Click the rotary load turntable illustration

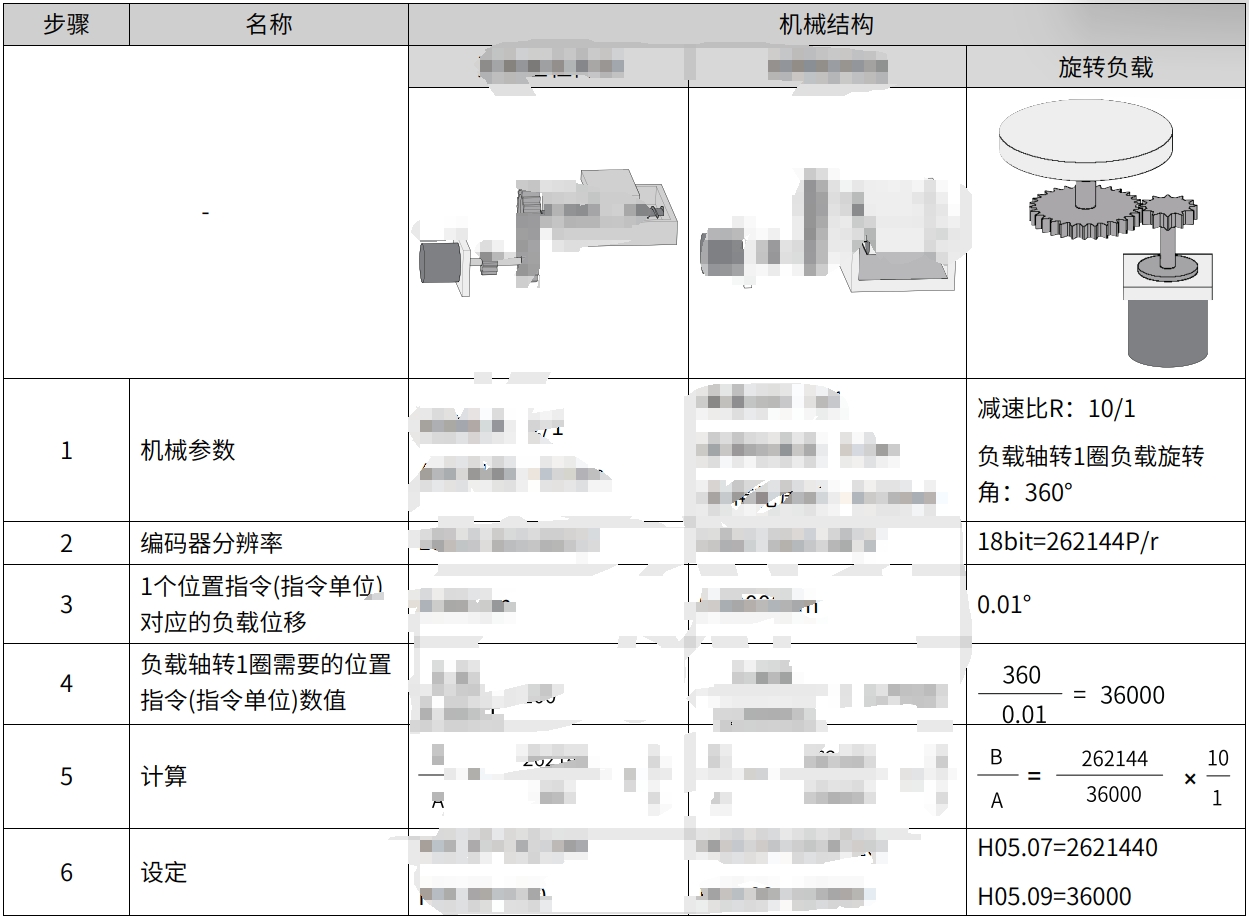point(1106,235)
